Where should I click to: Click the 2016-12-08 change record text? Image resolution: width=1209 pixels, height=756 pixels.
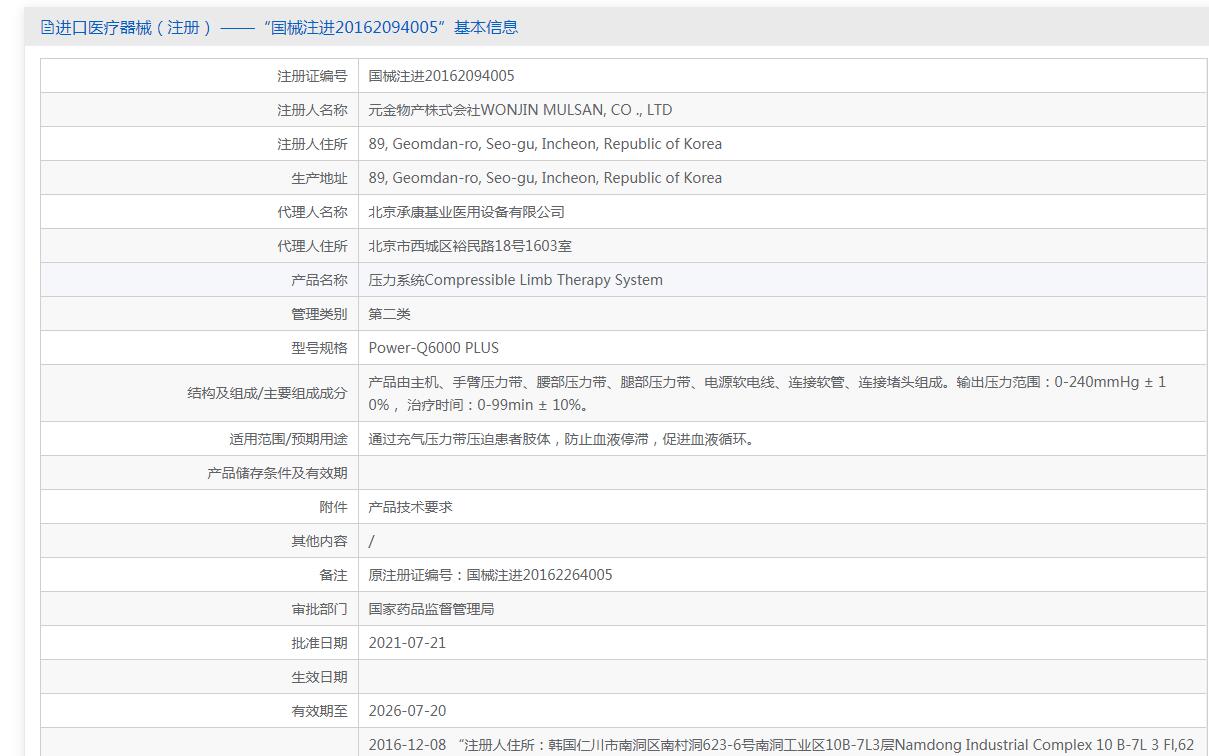[x=780, y=744]
